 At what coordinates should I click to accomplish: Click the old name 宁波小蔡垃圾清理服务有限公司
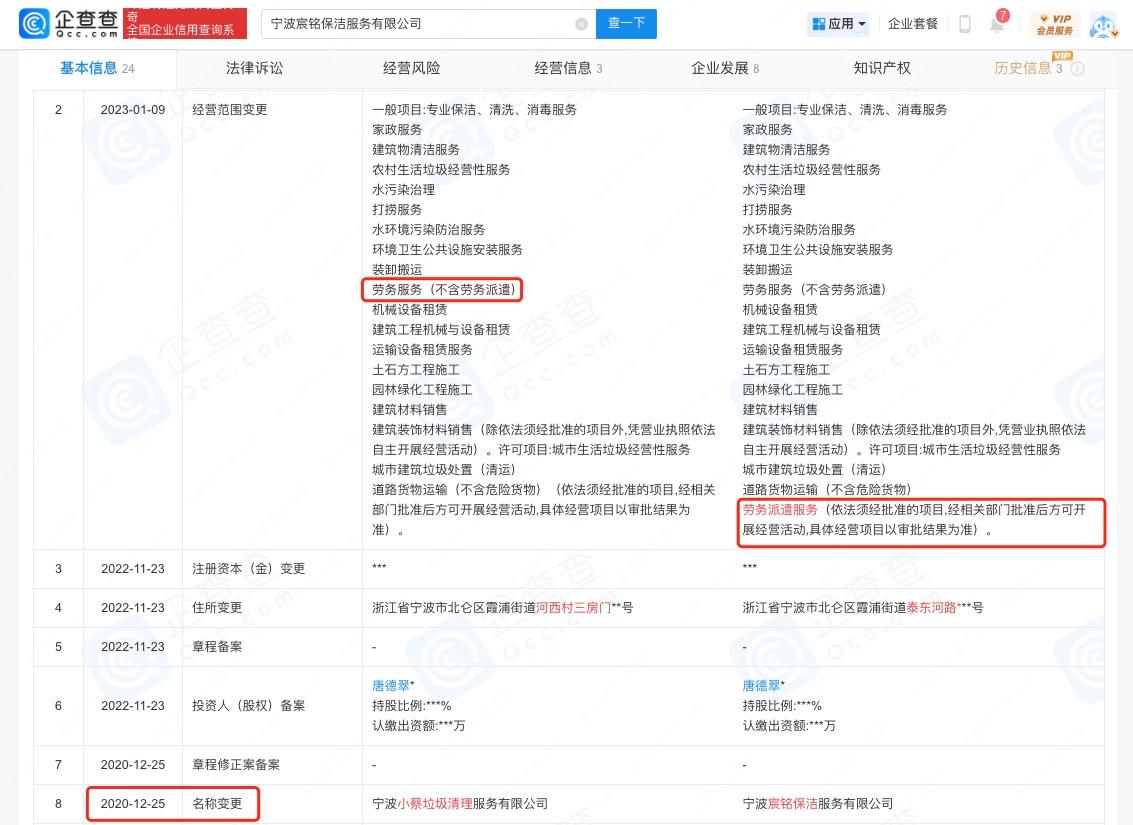tap(460, 804)
